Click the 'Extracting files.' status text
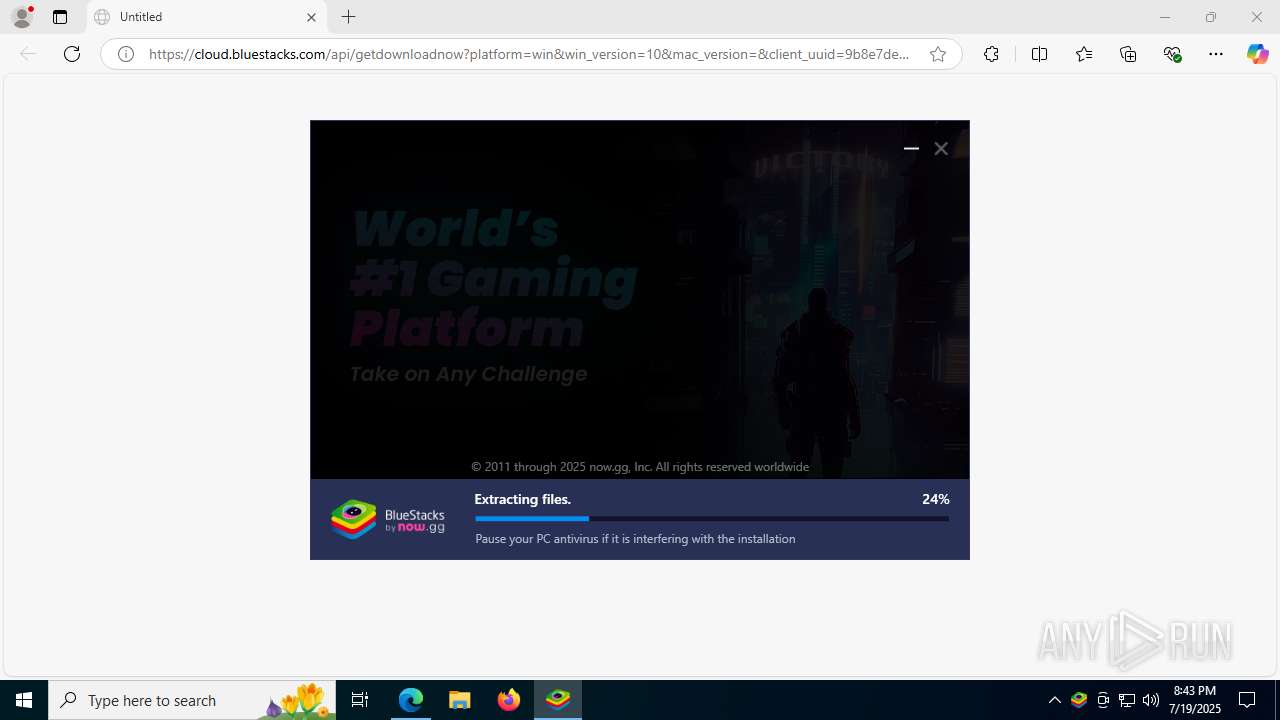 pos(522,499)
